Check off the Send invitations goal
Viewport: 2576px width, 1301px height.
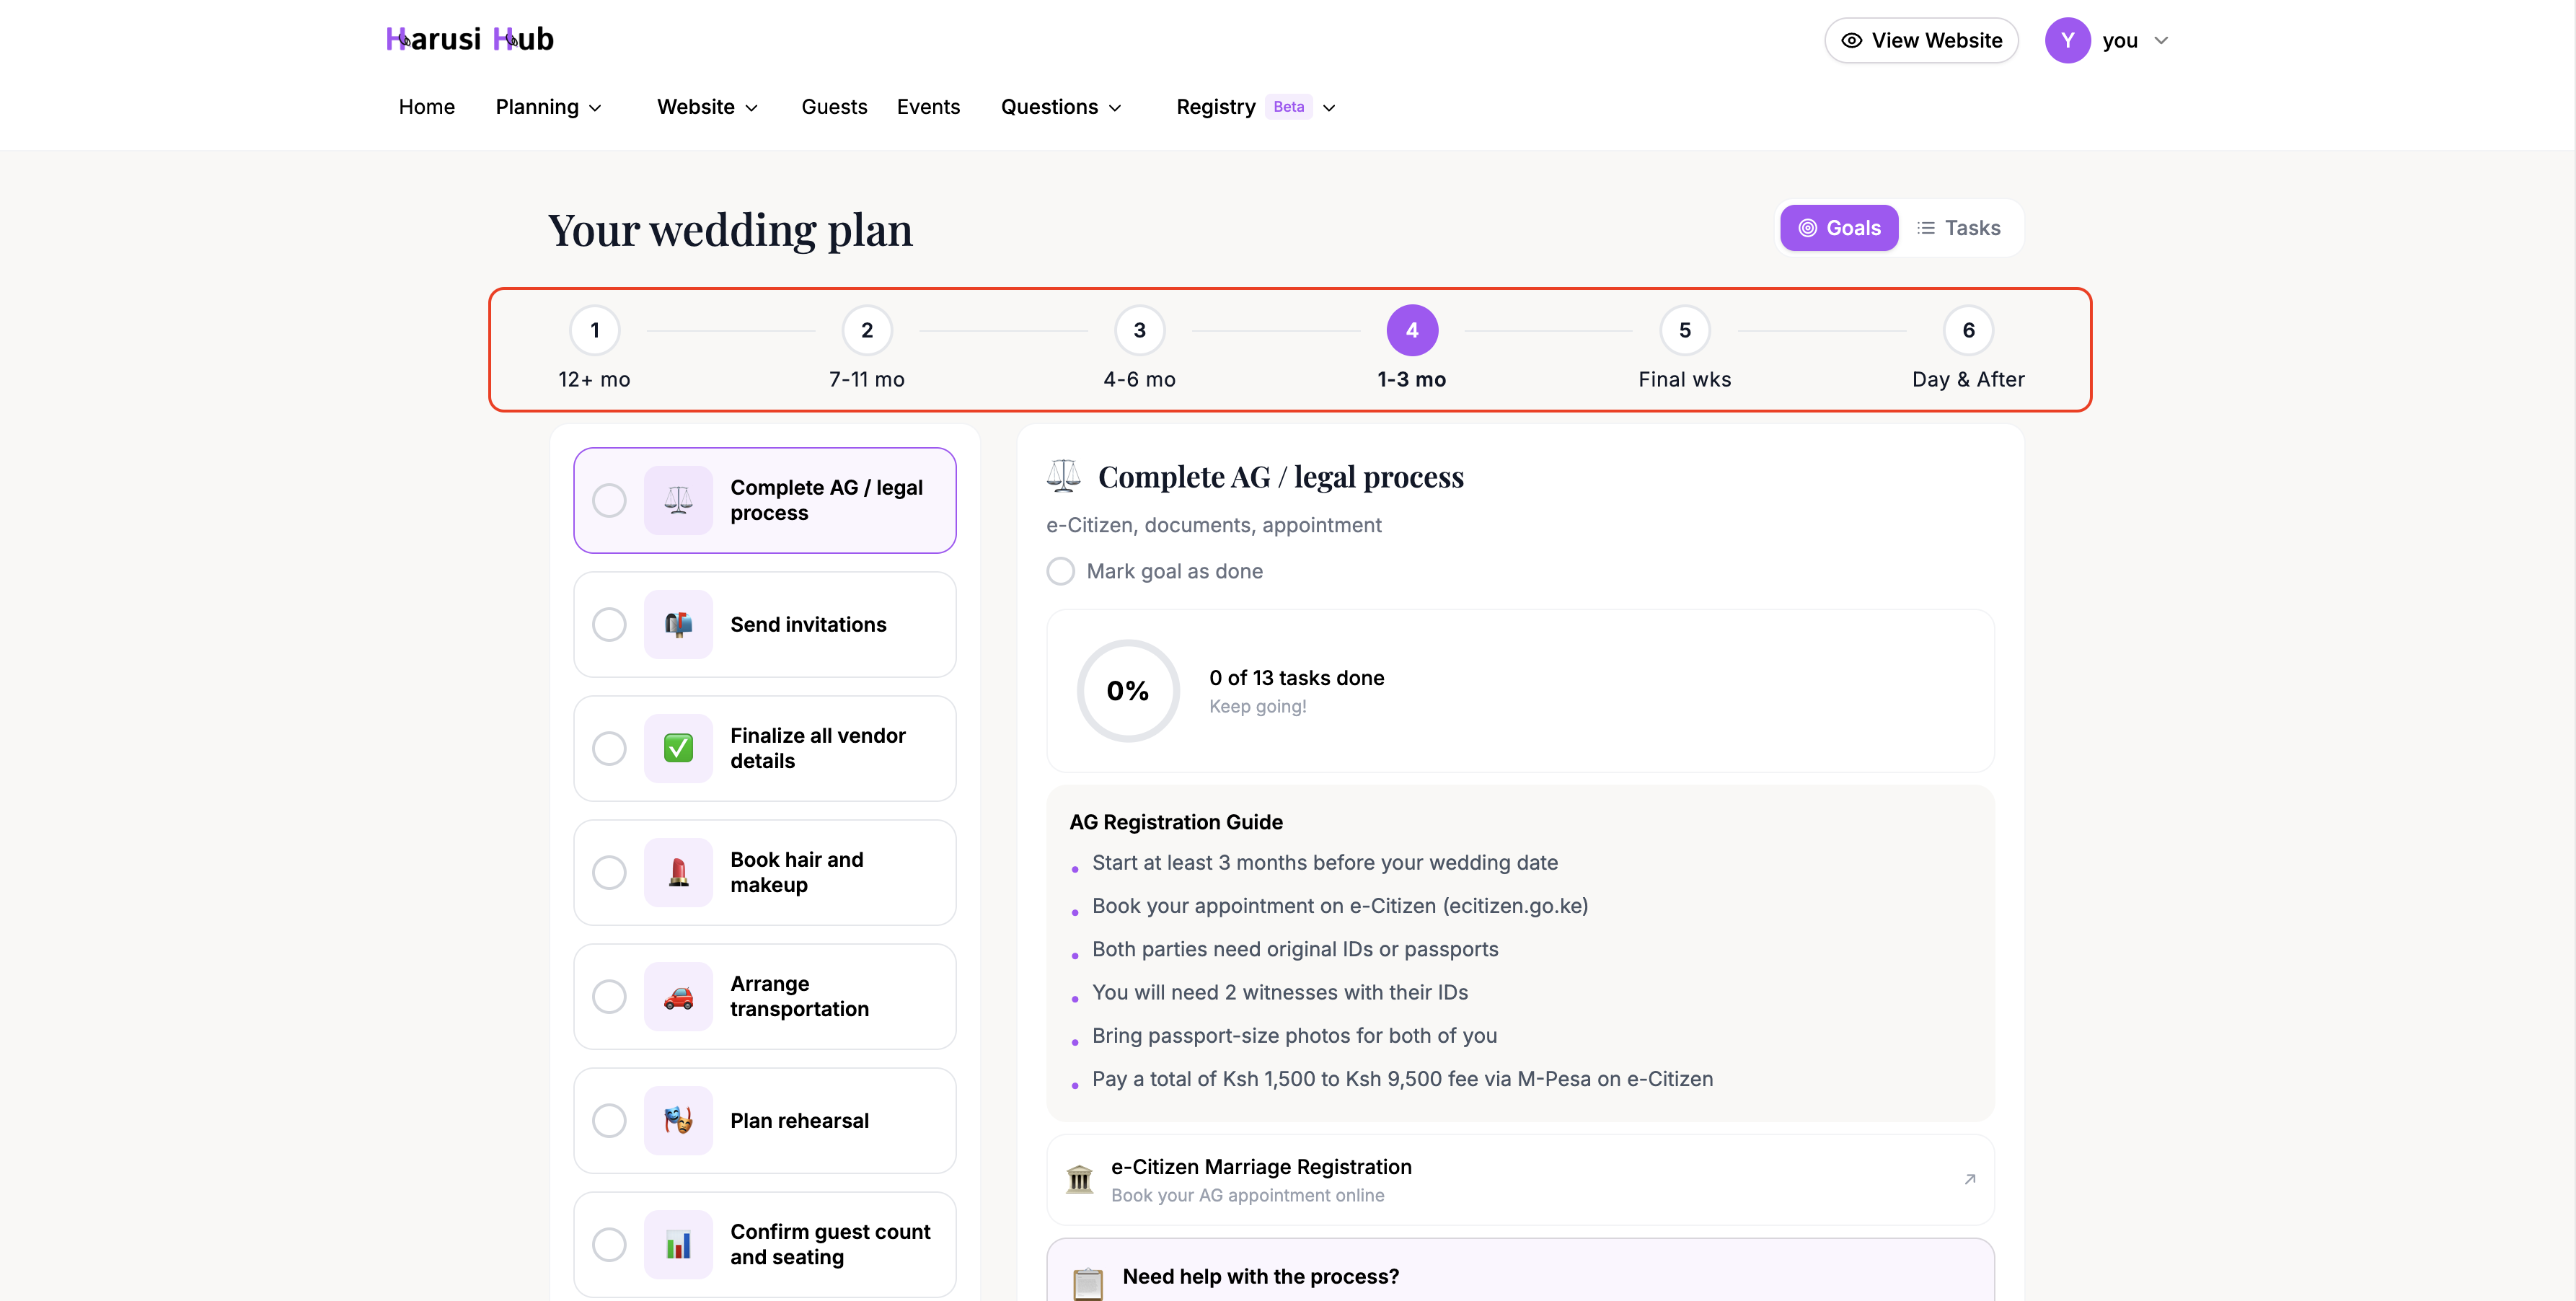pyautogui.click(x=609, y=624)
